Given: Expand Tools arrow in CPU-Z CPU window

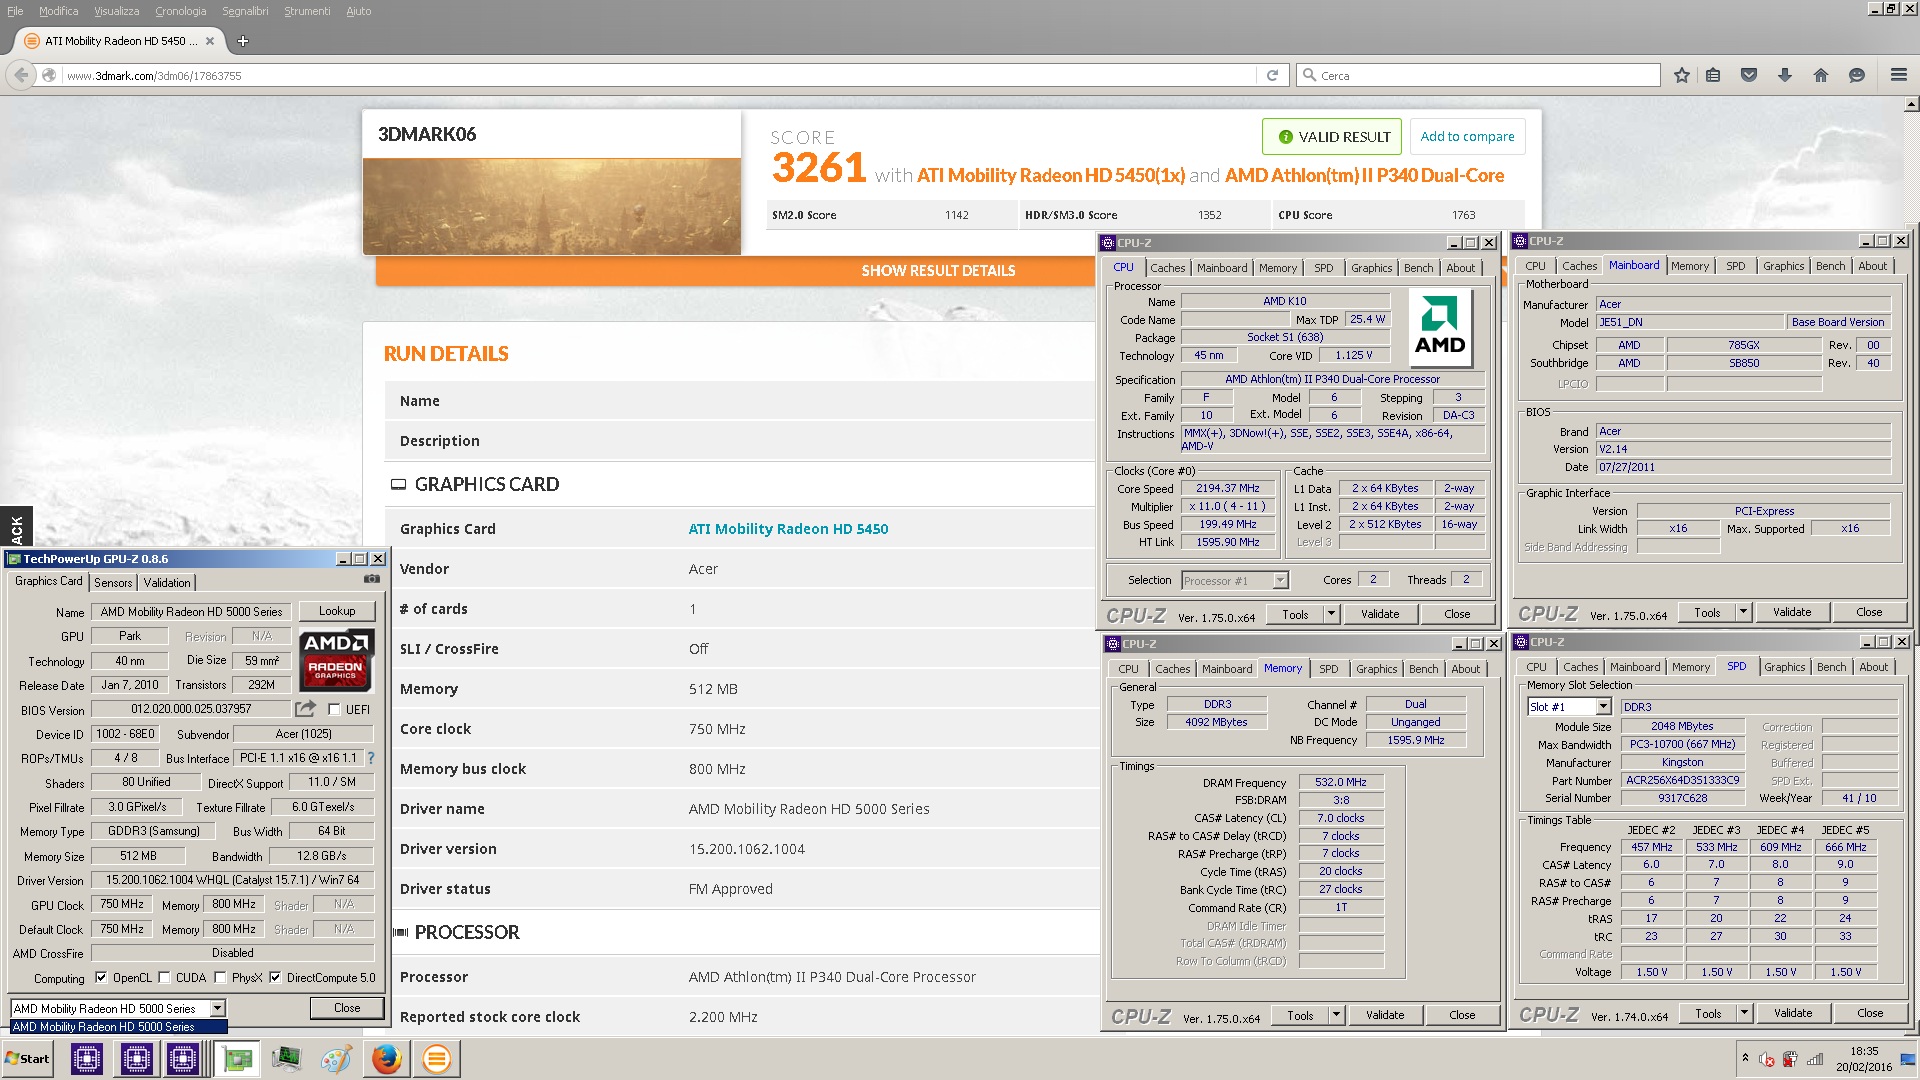Looking at the screenshot, I should [x=1331, y=614].
